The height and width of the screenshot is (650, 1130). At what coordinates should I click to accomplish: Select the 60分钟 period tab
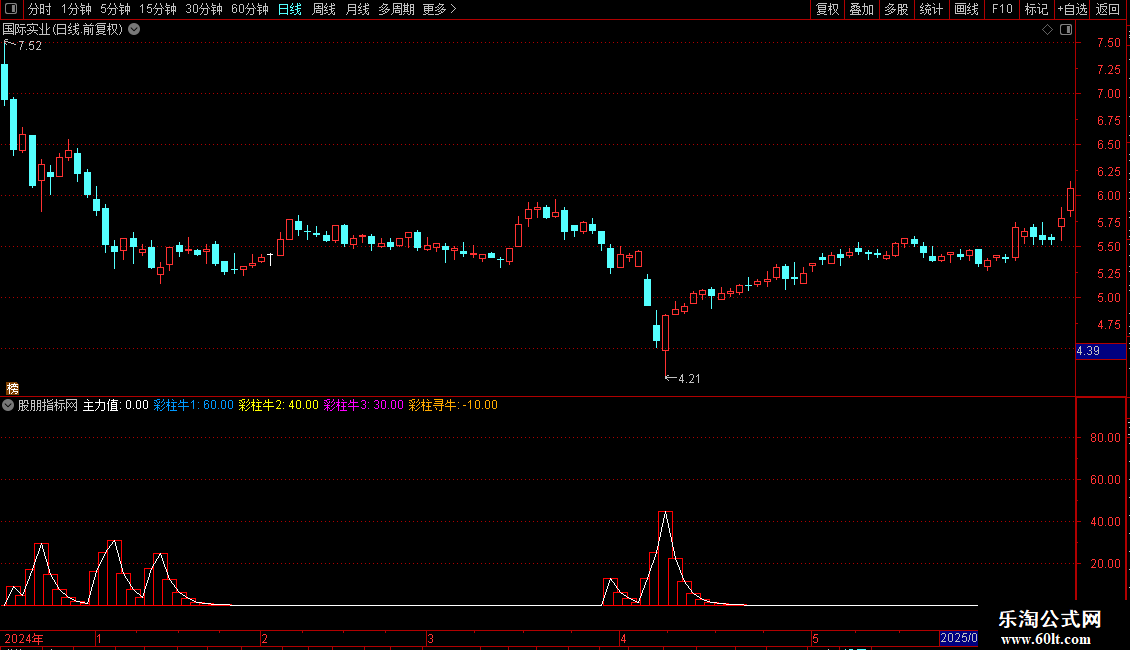[x=249, y=9]
